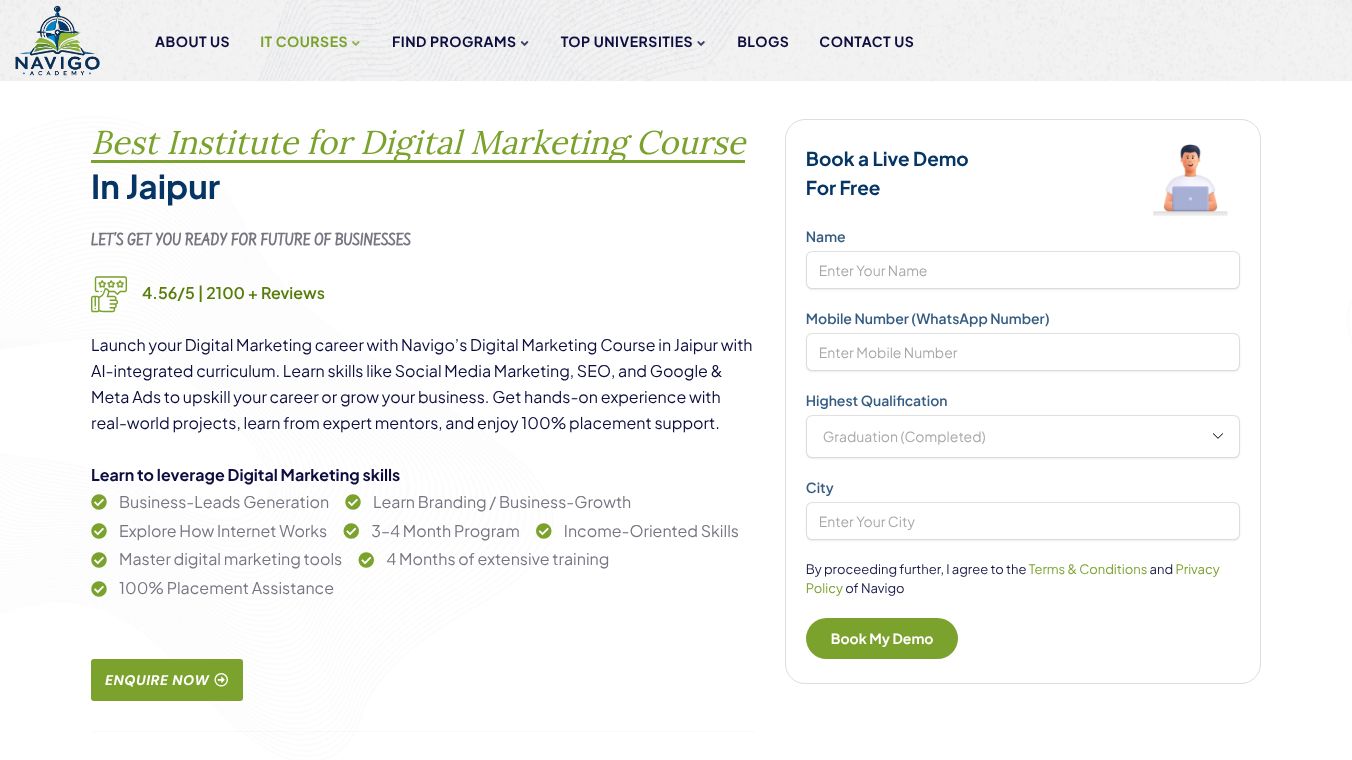Focus the Enter Your Name field

tap(1022, 271)
